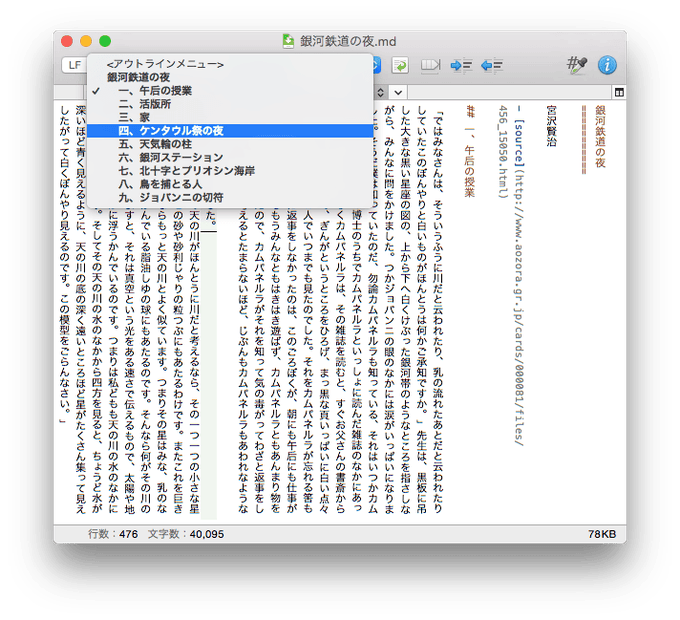Toggle text wrap toolbar icon

400,65
